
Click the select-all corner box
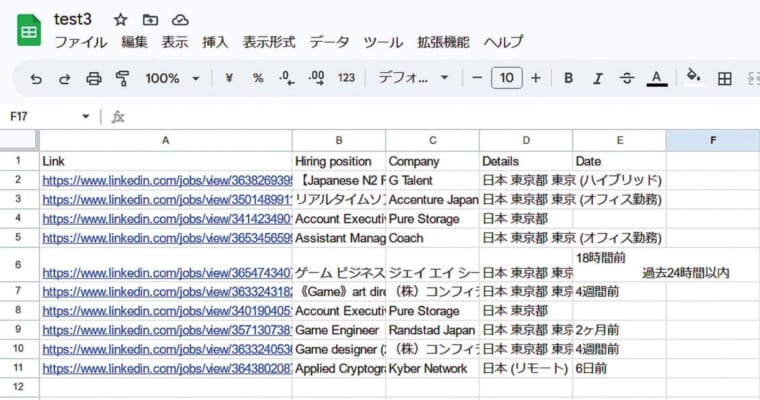point(18,141)
